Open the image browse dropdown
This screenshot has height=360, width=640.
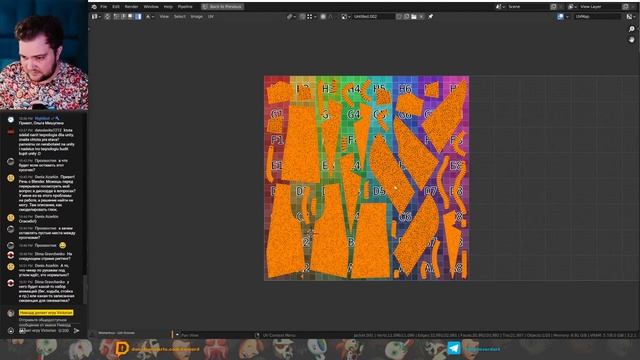click(x=346, y=17)
